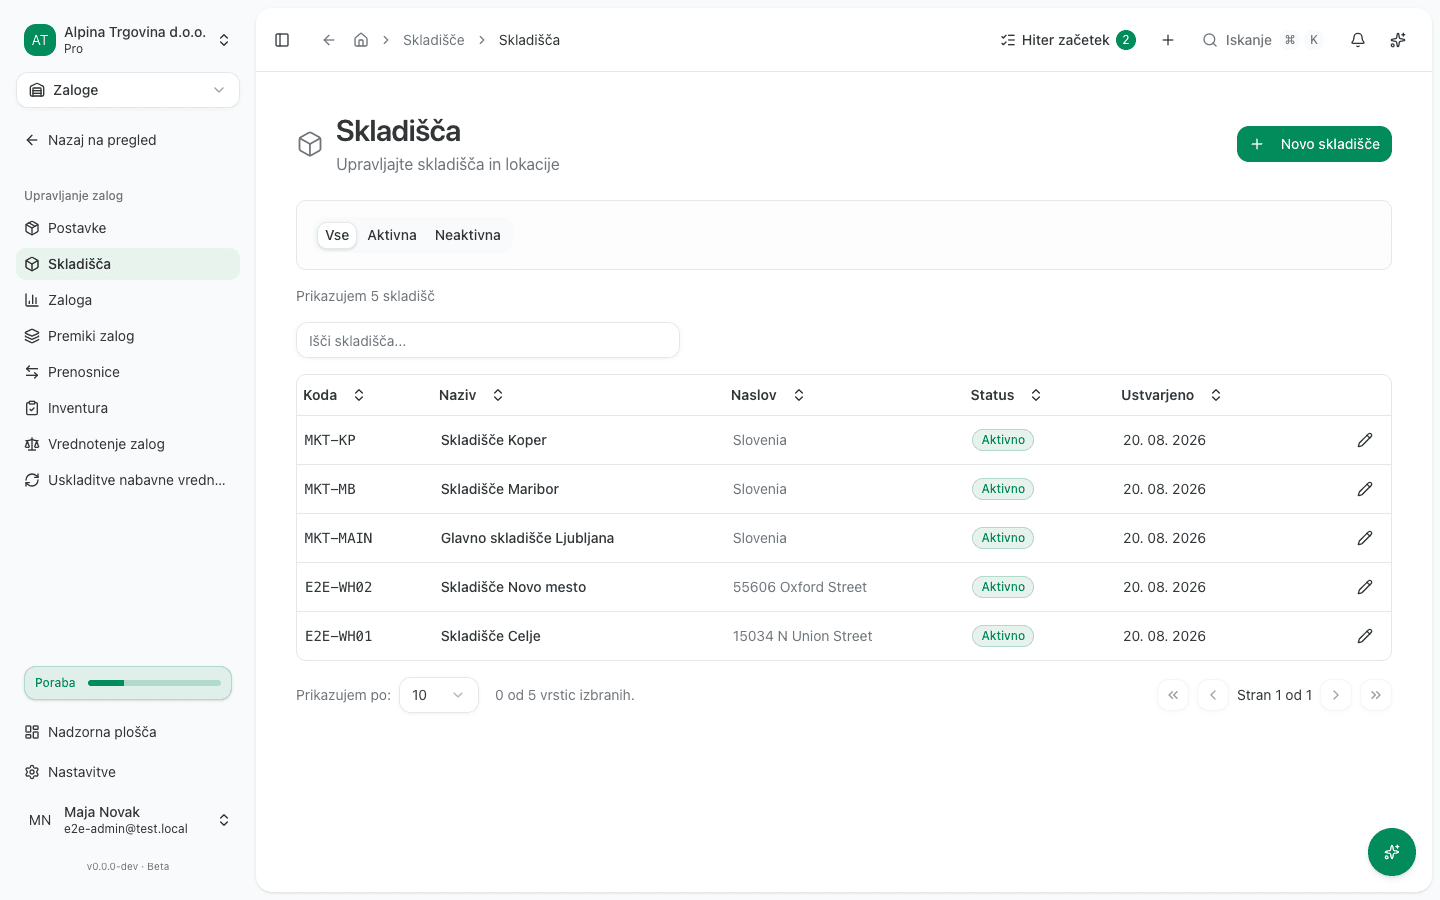Expand Maja Novak user menu
The image size is (1440, 900).
click(x=128, y=820)
